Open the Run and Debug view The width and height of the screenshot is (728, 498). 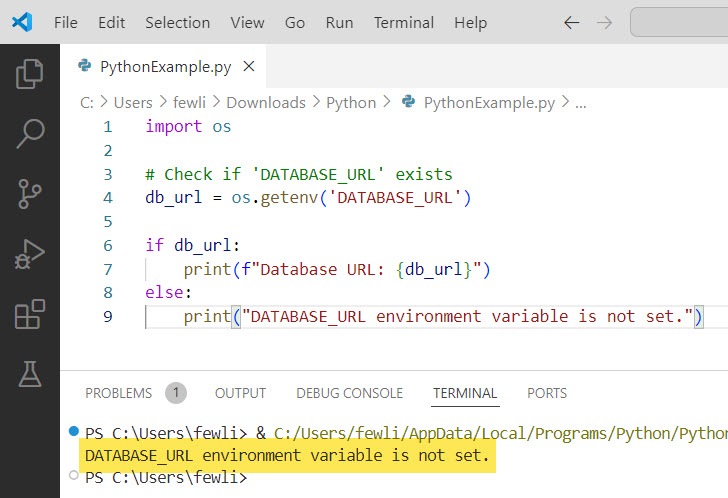(30, 254)
